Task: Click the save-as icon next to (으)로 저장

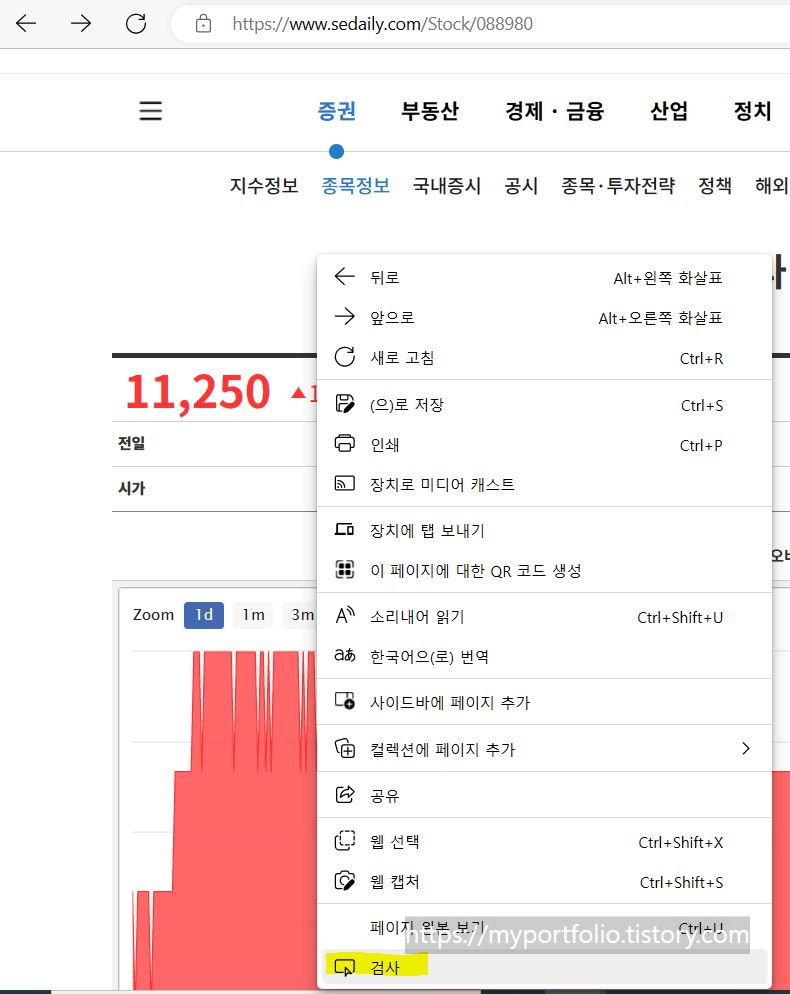Action: click(x=345, y=404)
